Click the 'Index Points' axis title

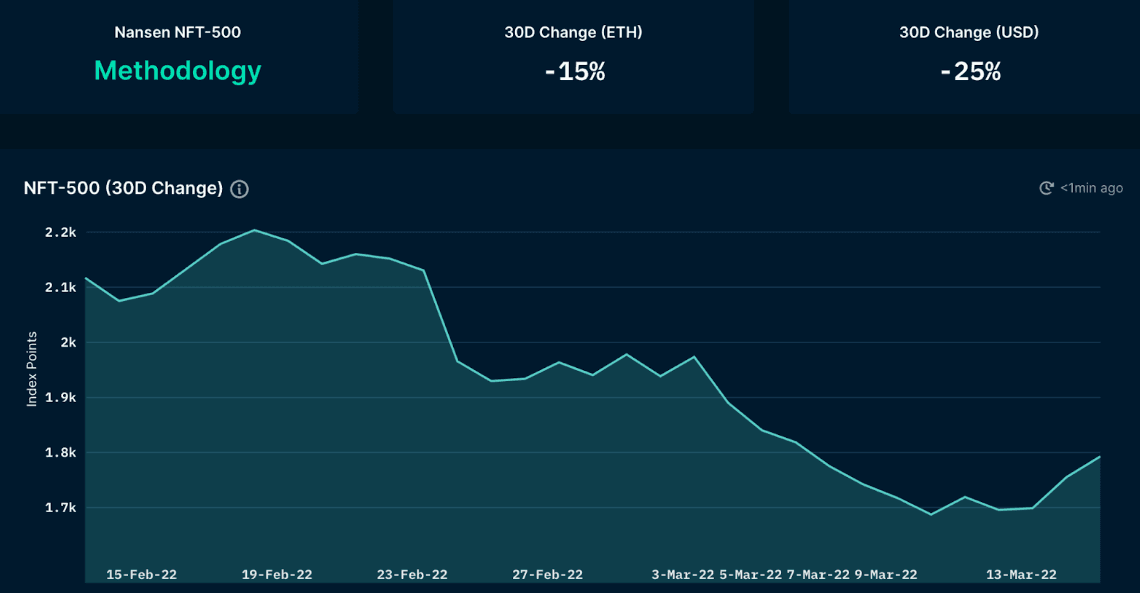tap(32, 369)
